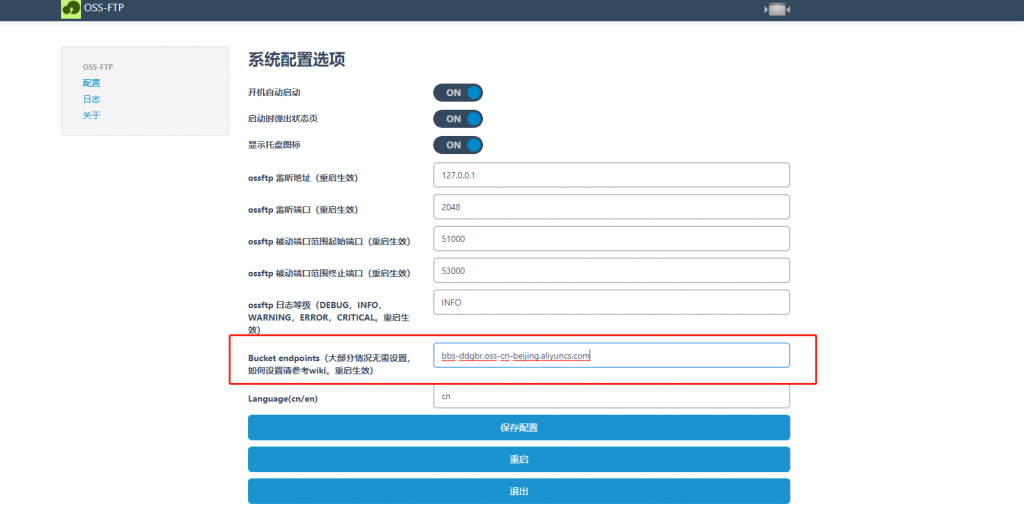This screenshot has width=1024, height=527.
Task: Open the 日志 sidebar link
Action: [91, 99]
